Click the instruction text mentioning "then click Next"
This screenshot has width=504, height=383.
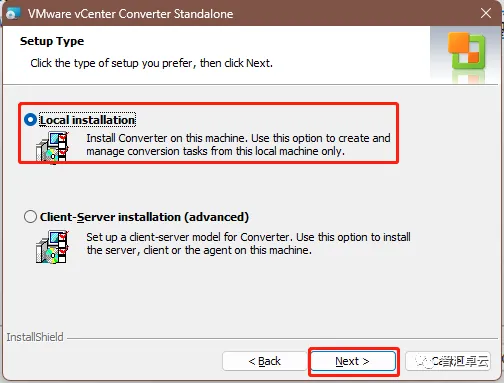coord(152,63)
